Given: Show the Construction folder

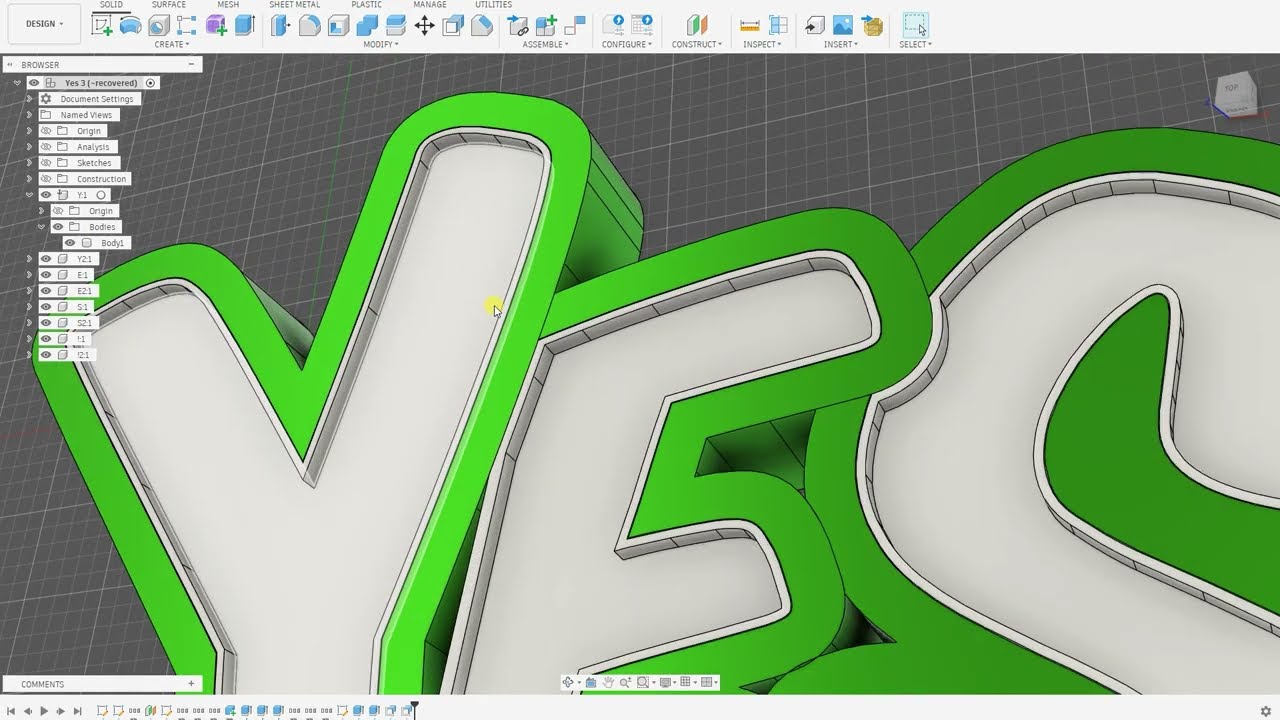Looking at the screenshot, I should (46, 179).
